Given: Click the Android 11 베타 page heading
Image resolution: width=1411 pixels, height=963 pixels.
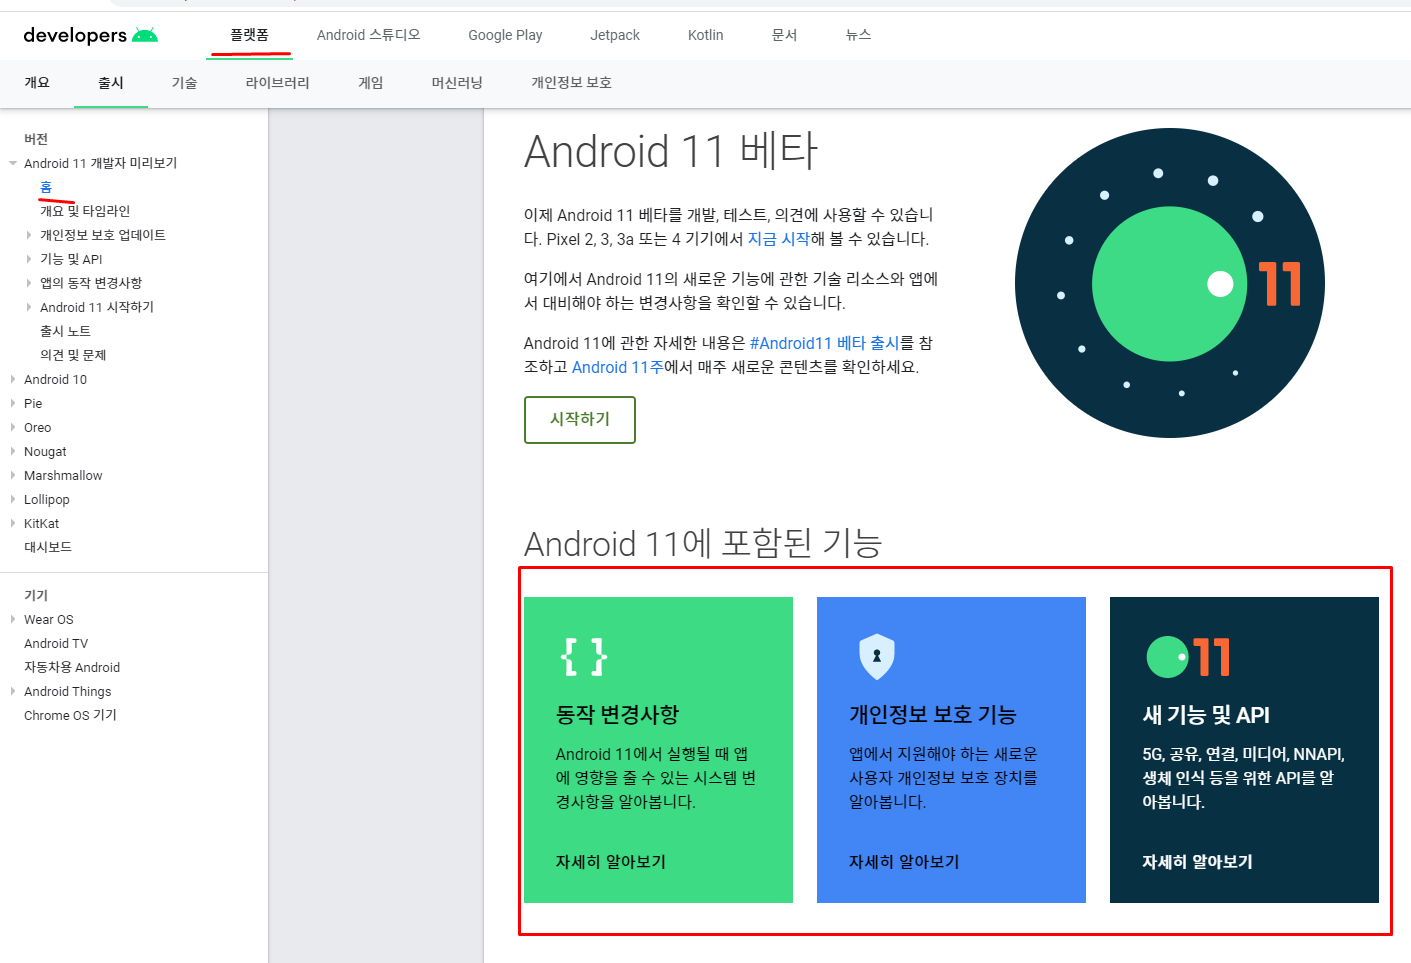Looking at the screenshot, I should click(x=671, y=152).
